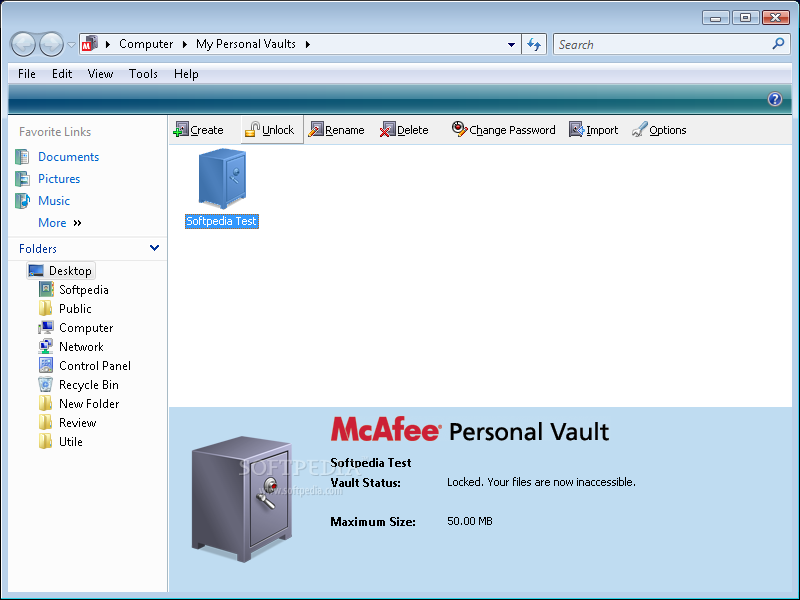
Task: Select Computer in the folder tree
Action: tap(86, 328)
